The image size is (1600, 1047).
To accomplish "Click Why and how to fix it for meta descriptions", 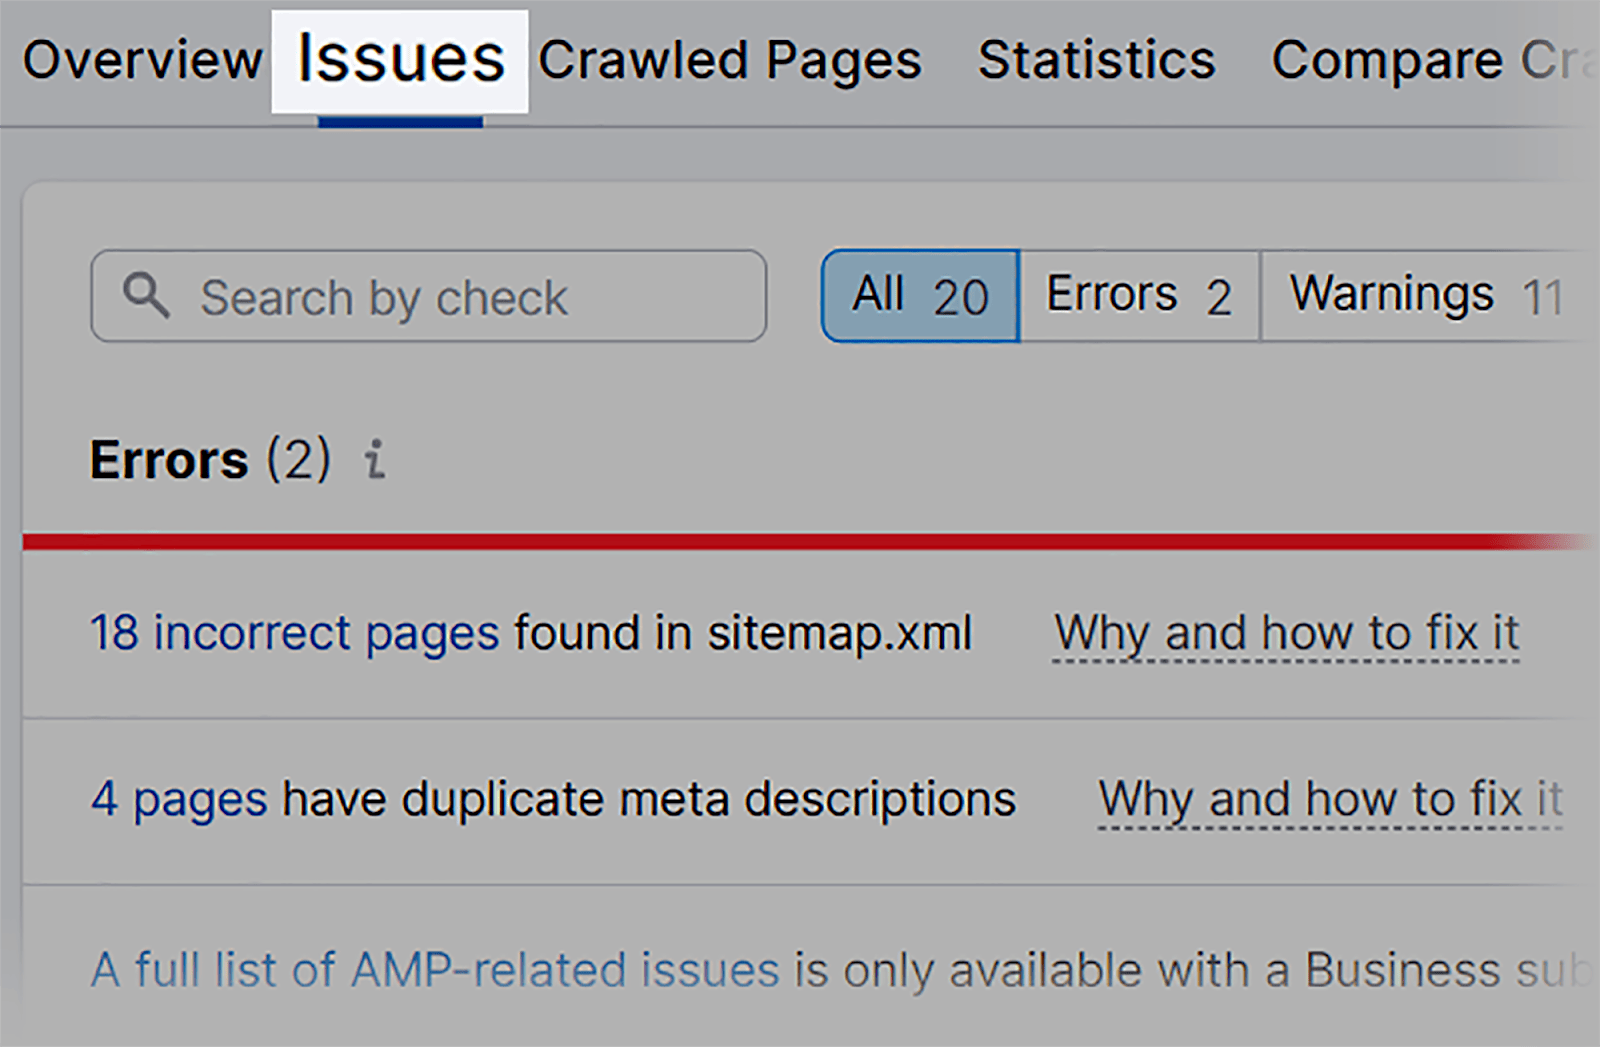I will (x=1330, y=798).
